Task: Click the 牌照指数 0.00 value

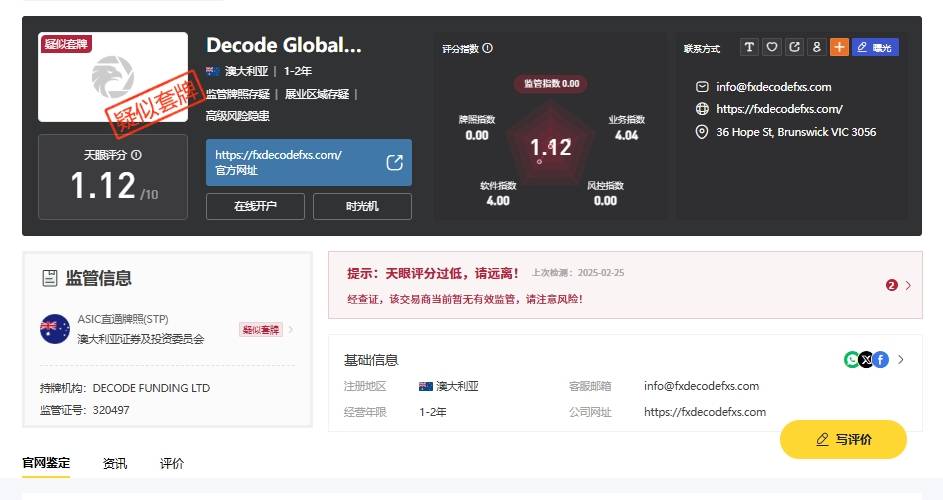Action: click(x=477, y=135)
